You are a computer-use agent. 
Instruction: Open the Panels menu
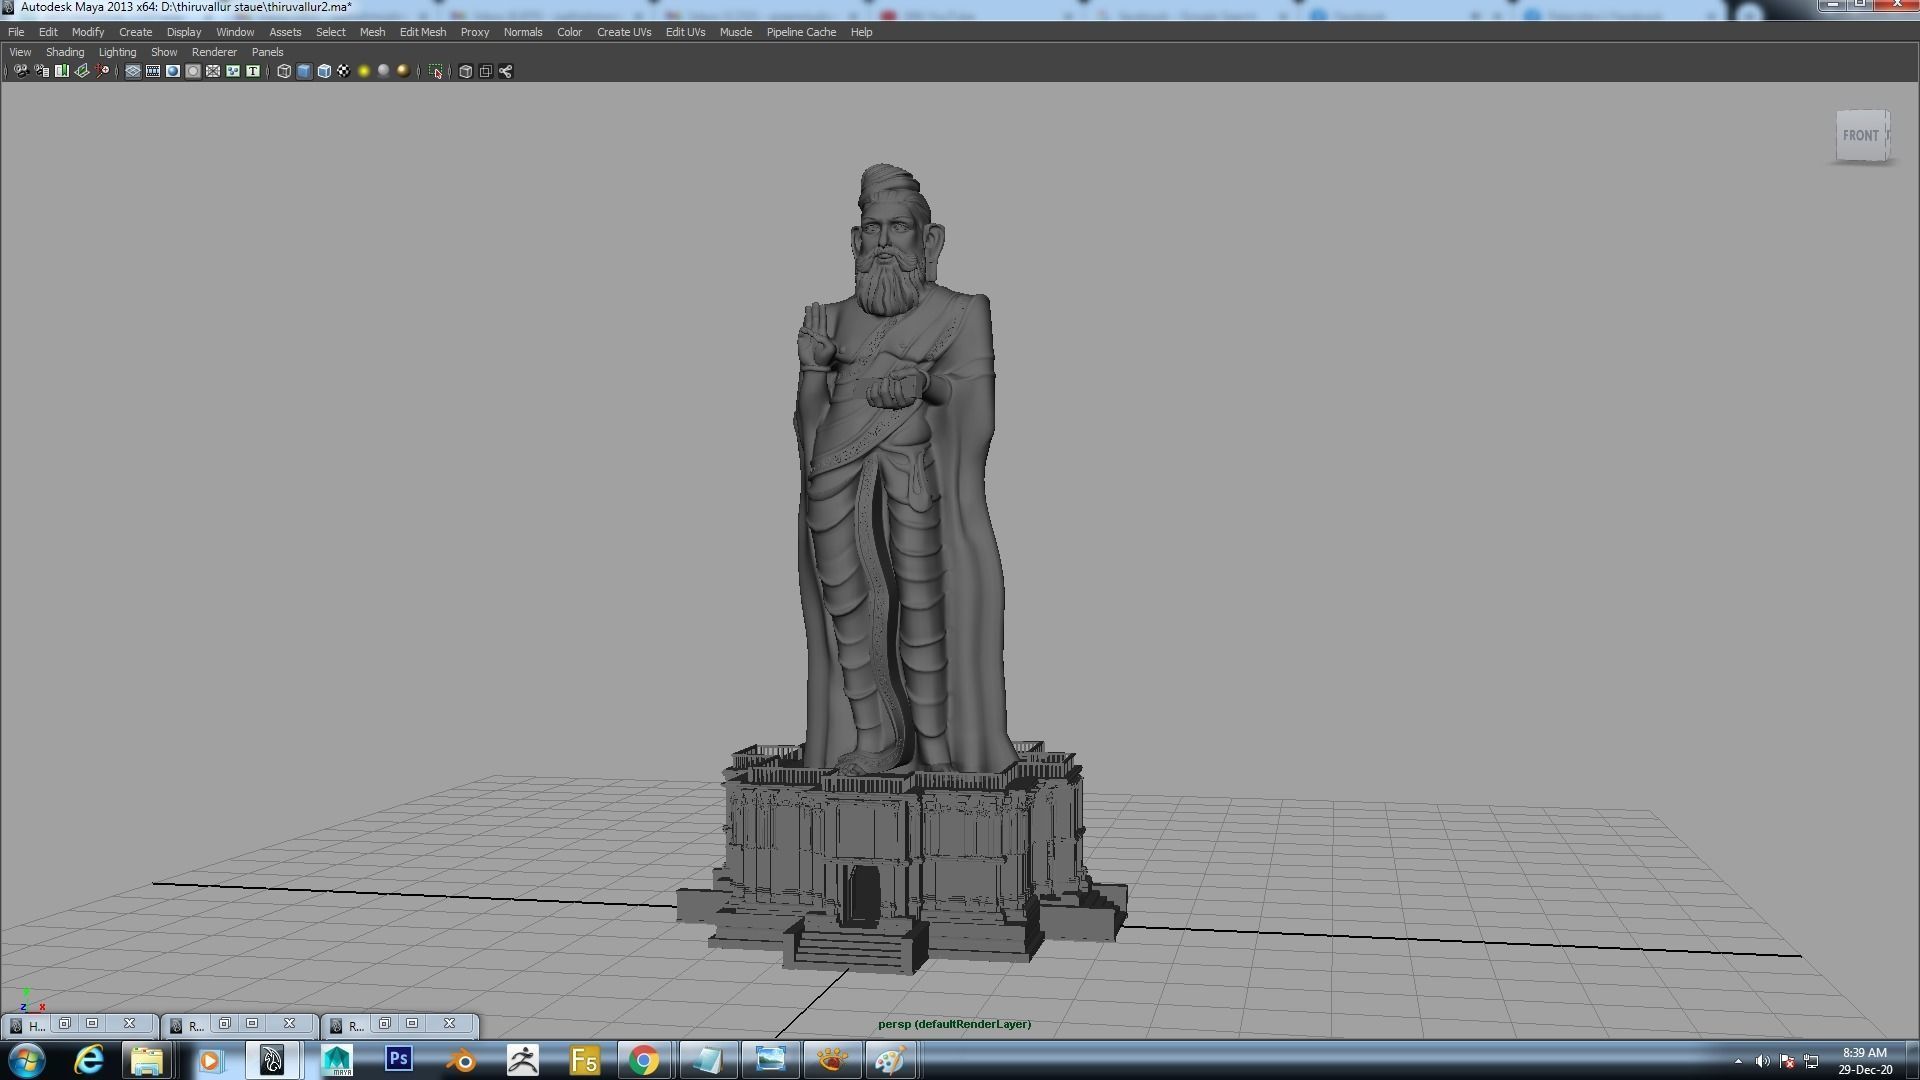267,52
